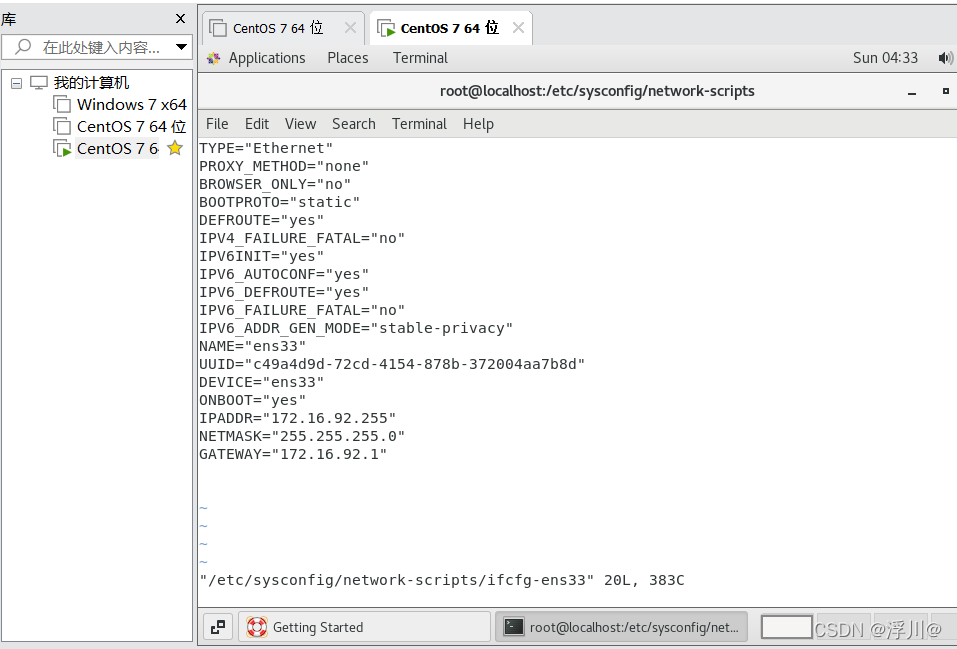
Task: Close the first CentOS 7 64 位 tab
Action: 350,27
